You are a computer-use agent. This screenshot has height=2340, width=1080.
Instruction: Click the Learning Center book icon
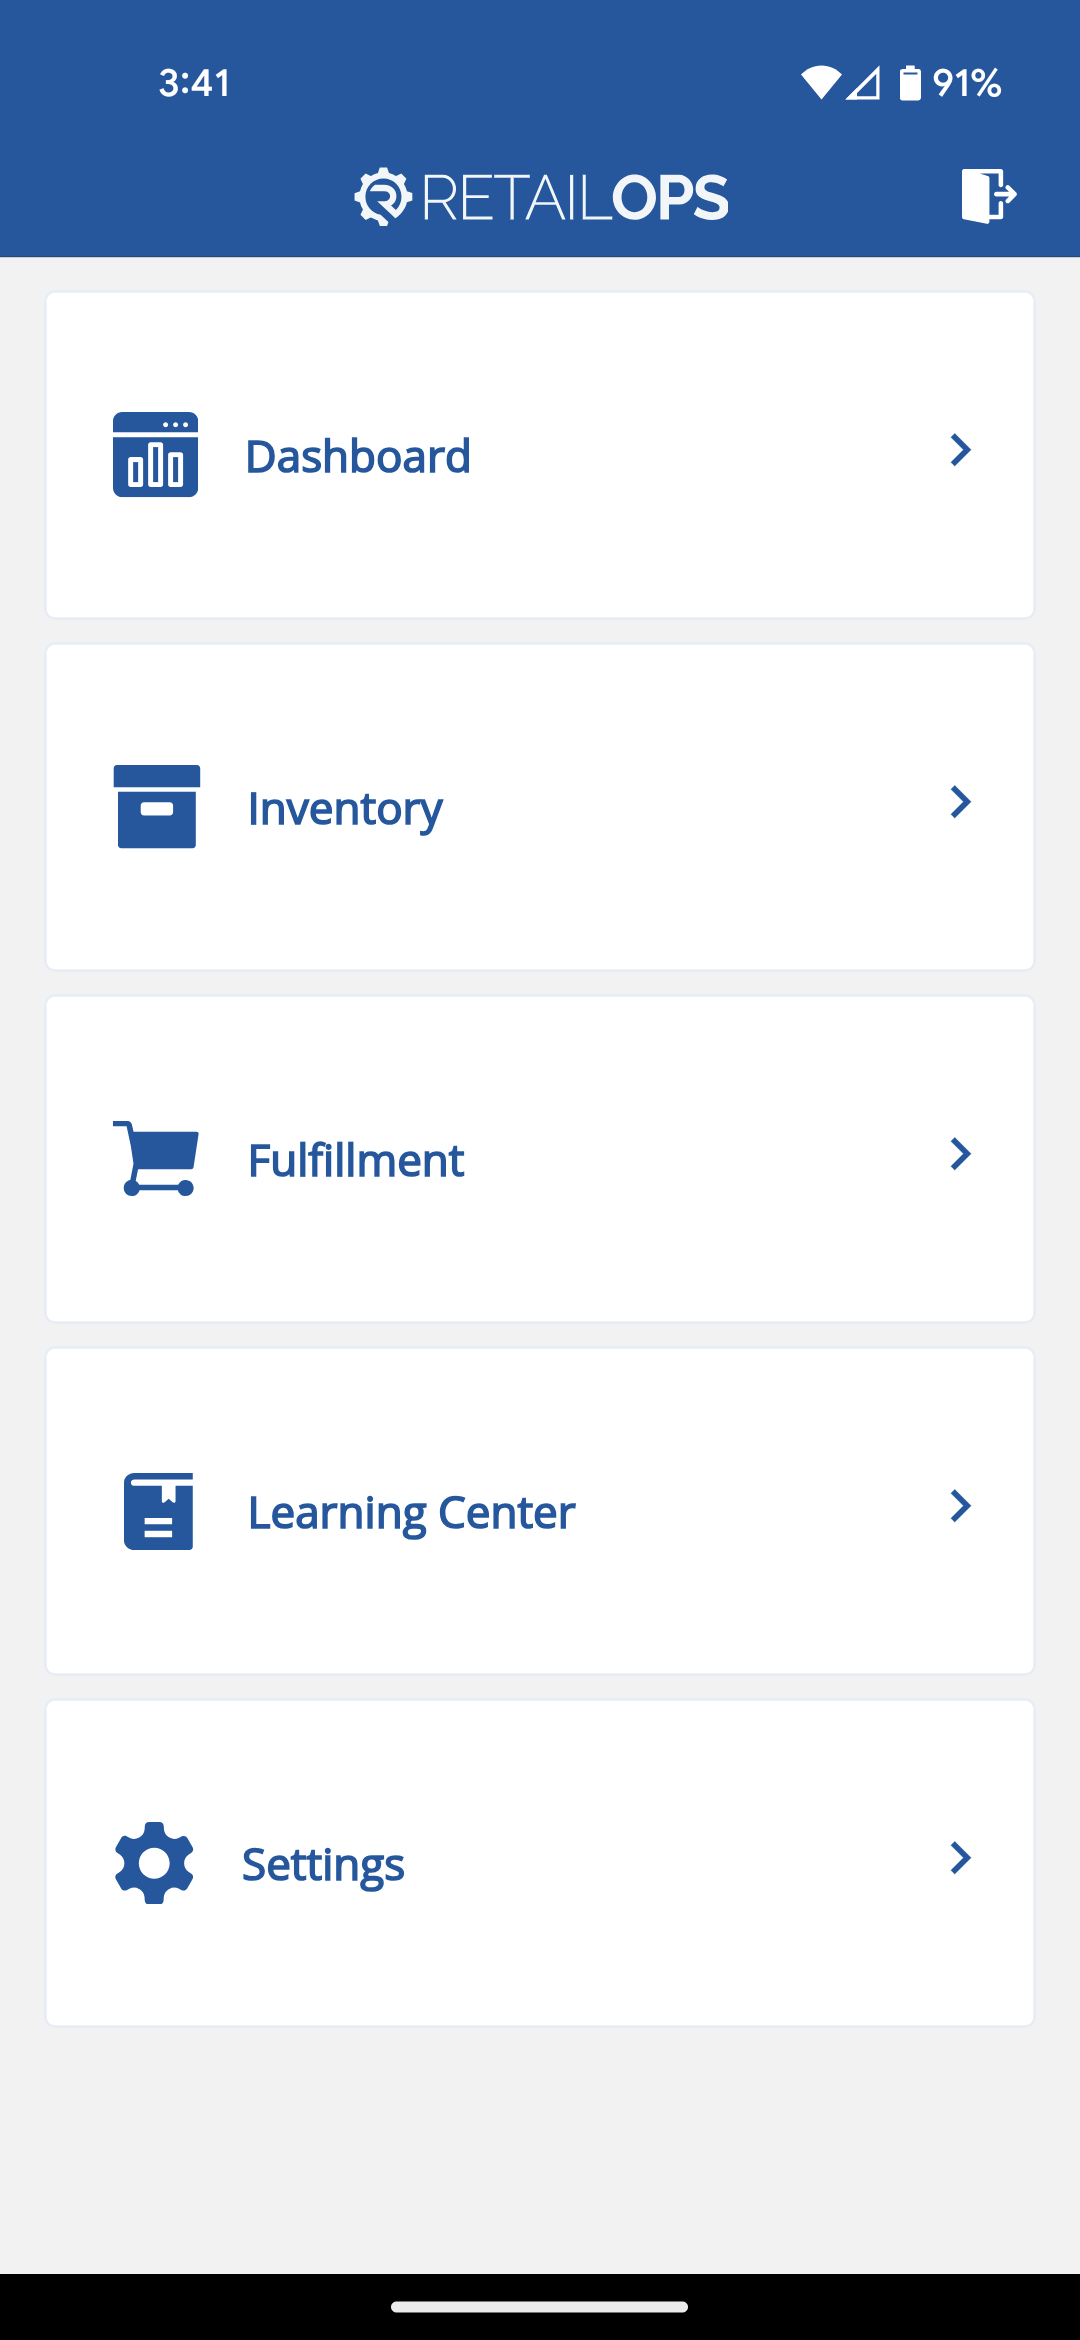tap(158, 1511)
